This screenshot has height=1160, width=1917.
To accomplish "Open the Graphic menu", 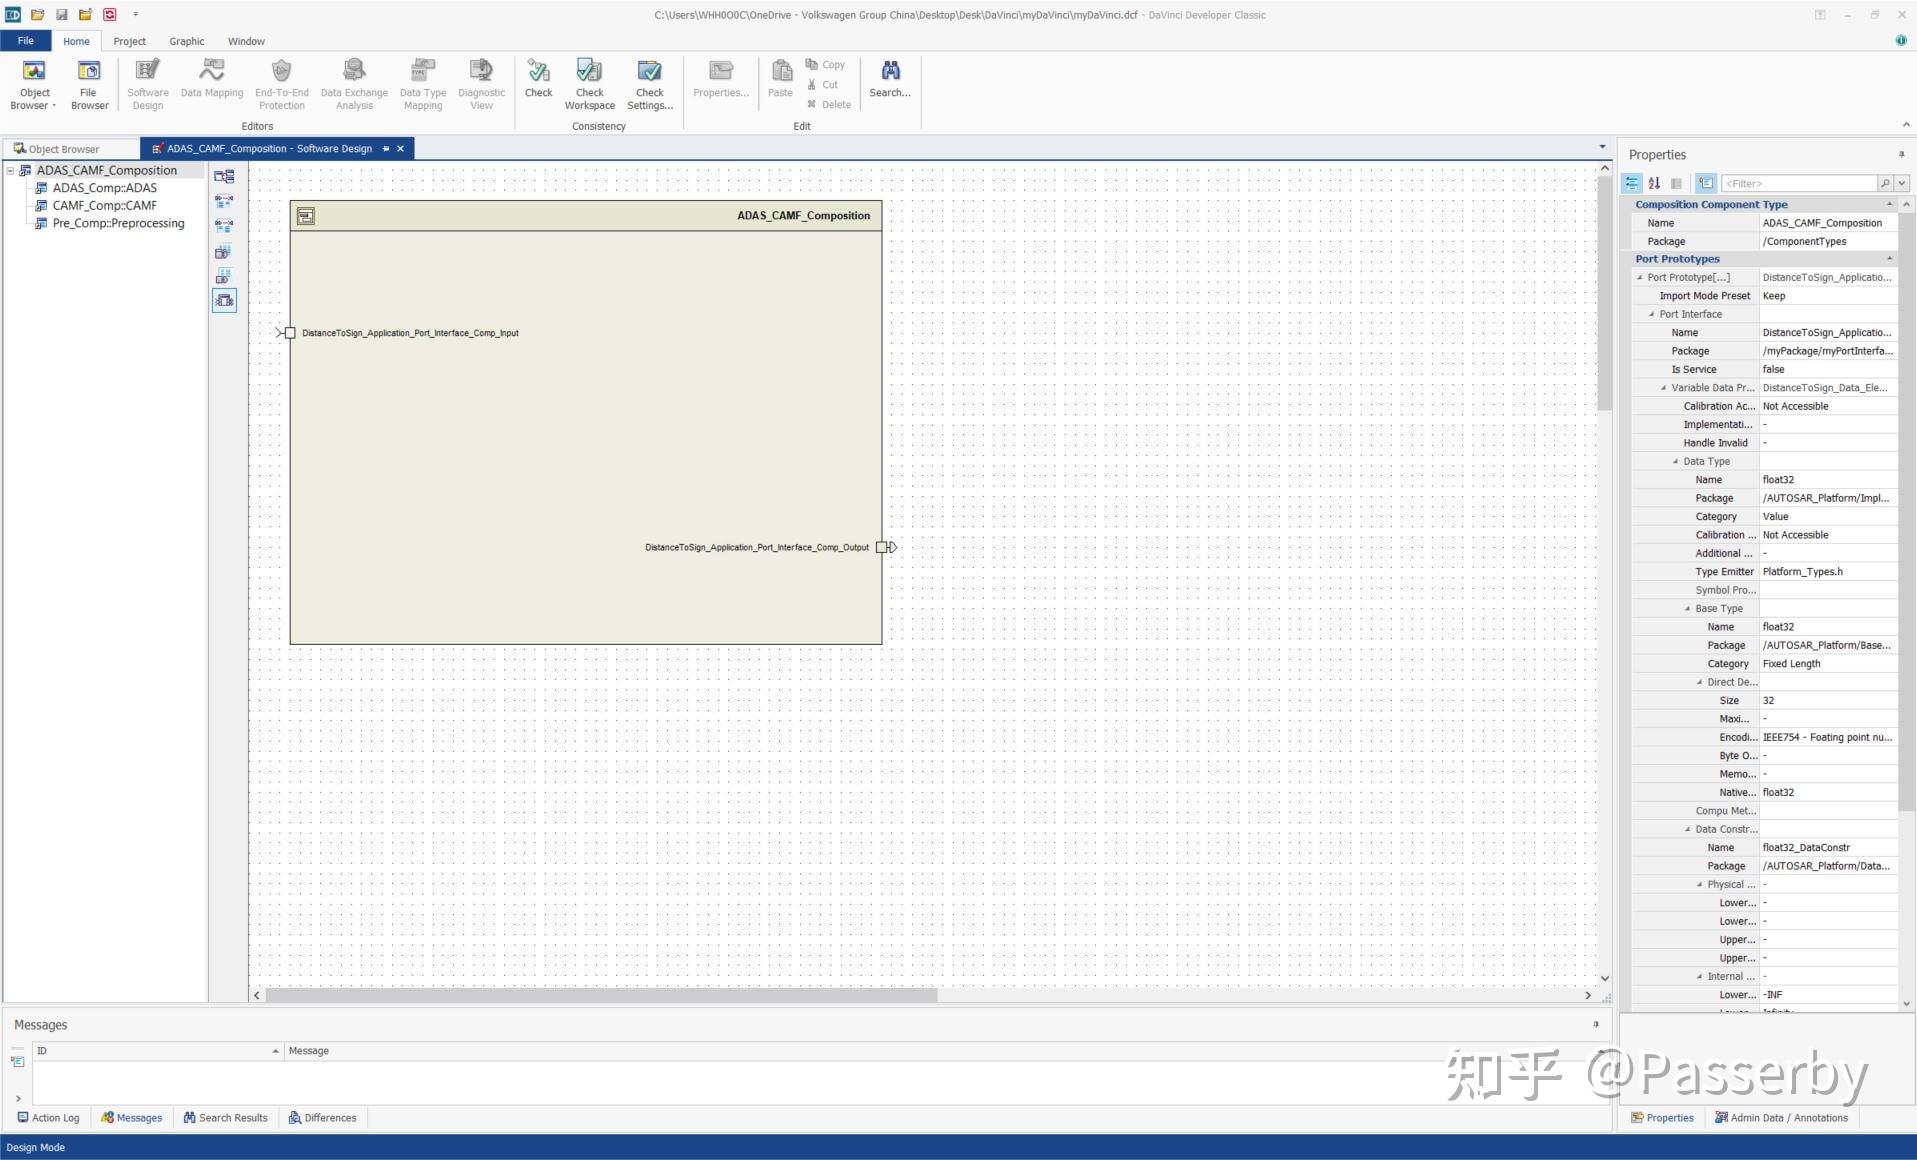I will (186, 41).
